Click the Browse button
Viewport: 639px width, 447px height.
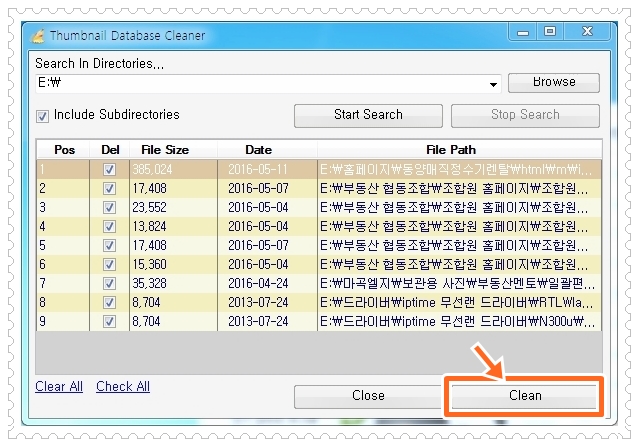[x=554, y=83]
